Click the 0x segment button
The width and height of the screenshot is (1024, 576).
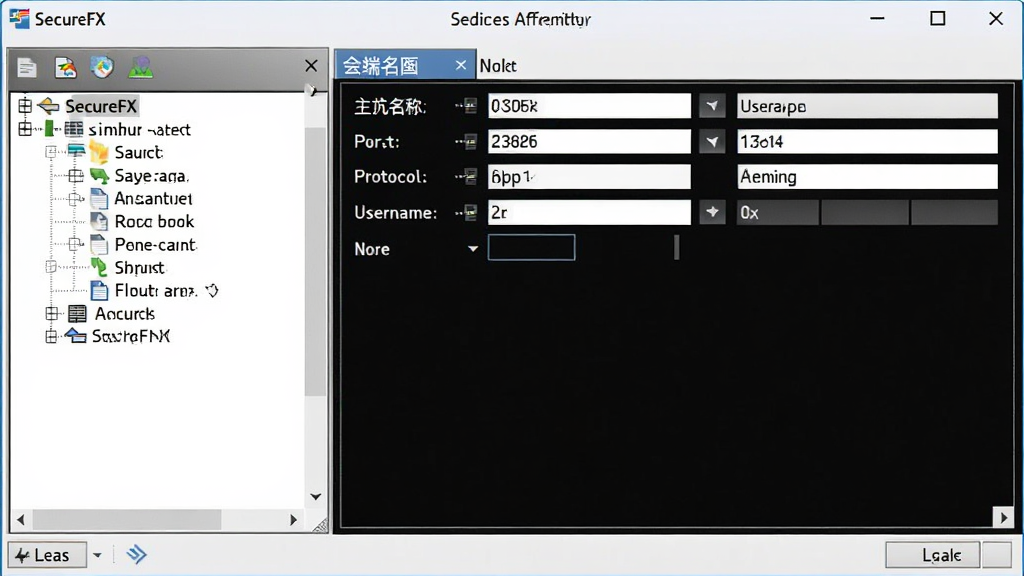coord(777,212)
